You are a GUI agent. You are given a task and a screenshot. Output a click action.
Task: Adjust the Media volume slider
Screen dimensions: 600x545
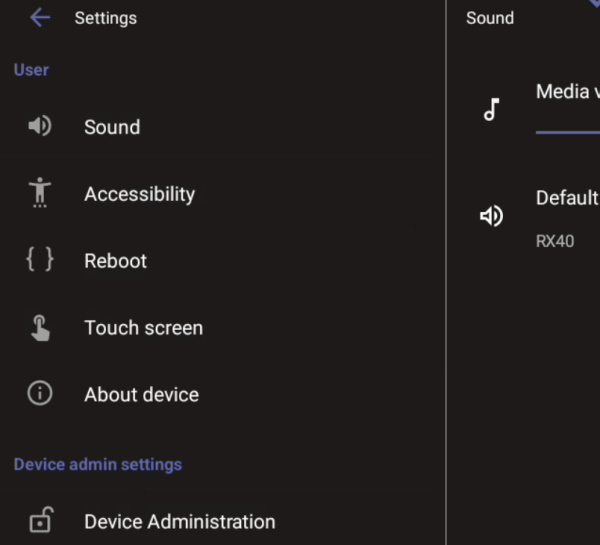coord(568,131)
